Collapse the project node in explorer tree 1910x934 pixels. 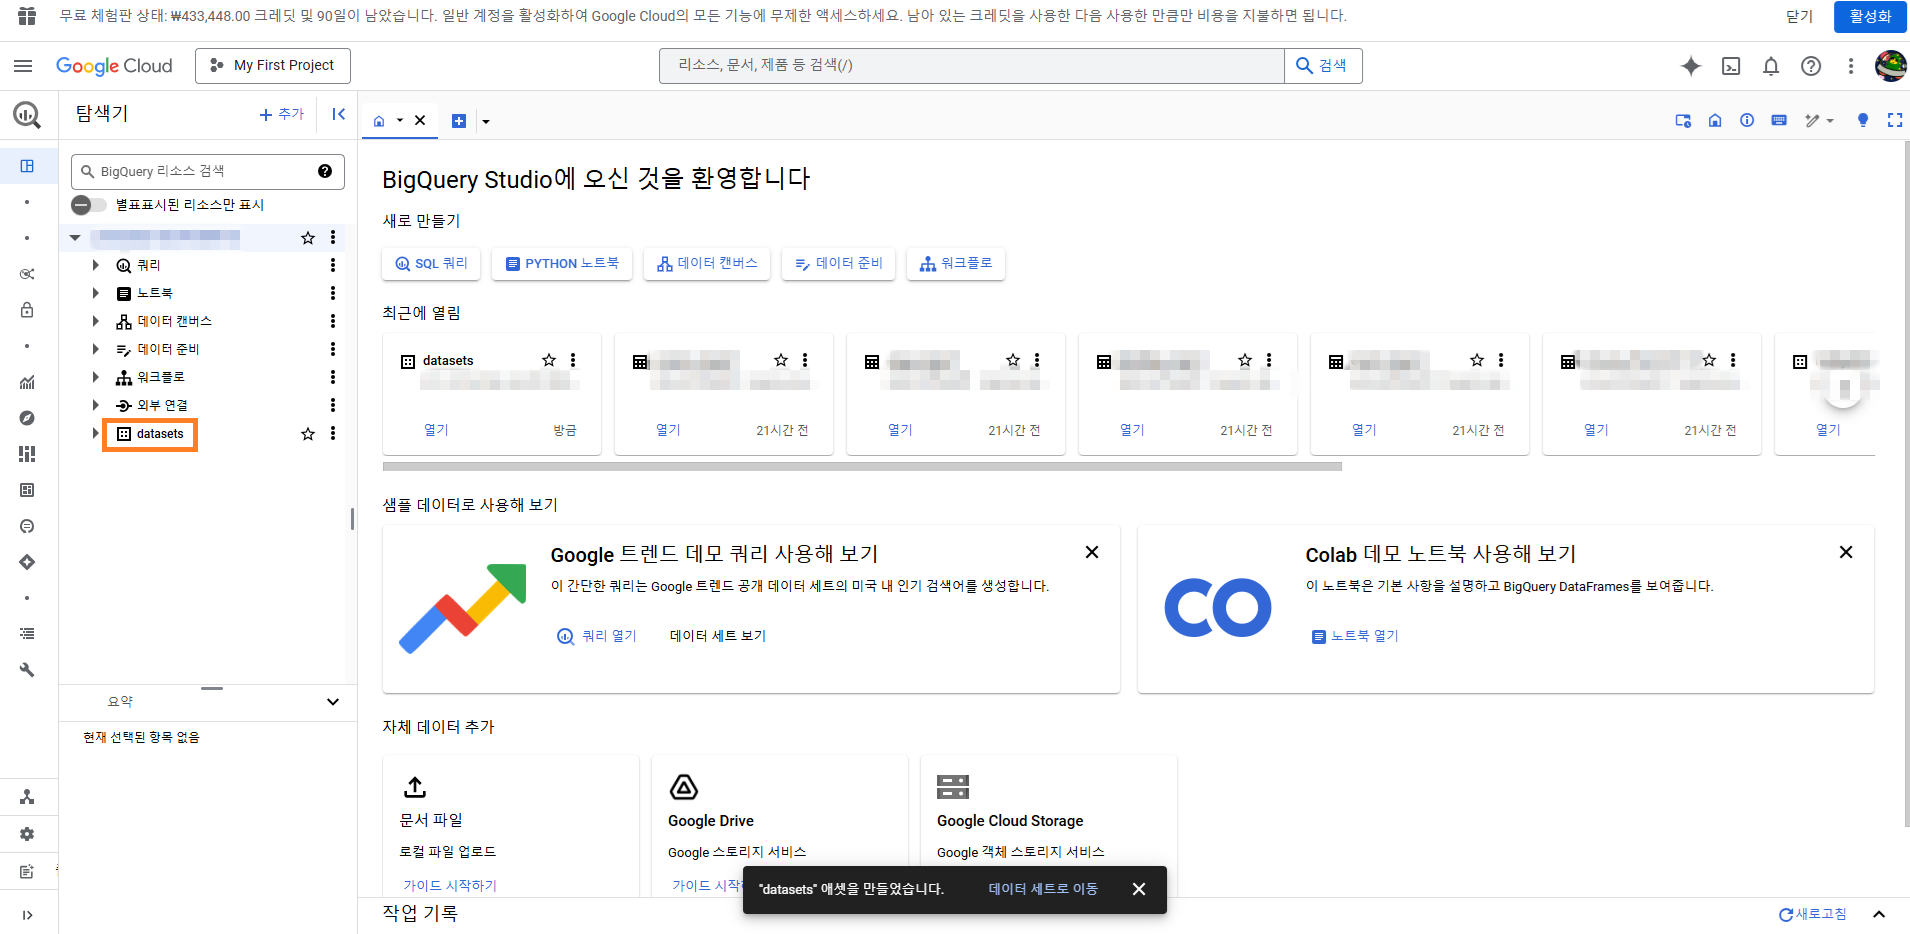point(75,238)
